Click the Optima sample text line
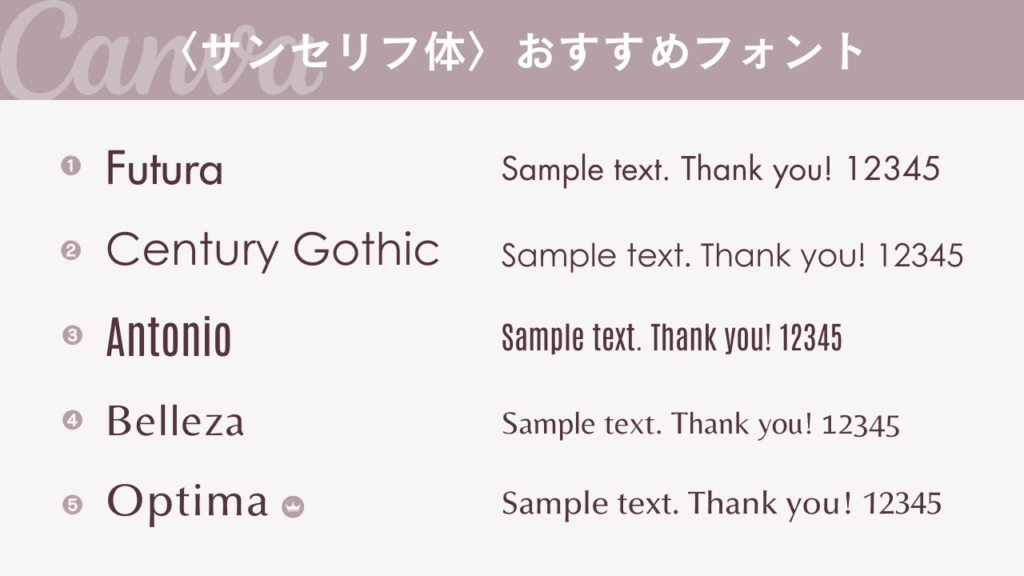The image size is (1024, 576). (721, 502)
